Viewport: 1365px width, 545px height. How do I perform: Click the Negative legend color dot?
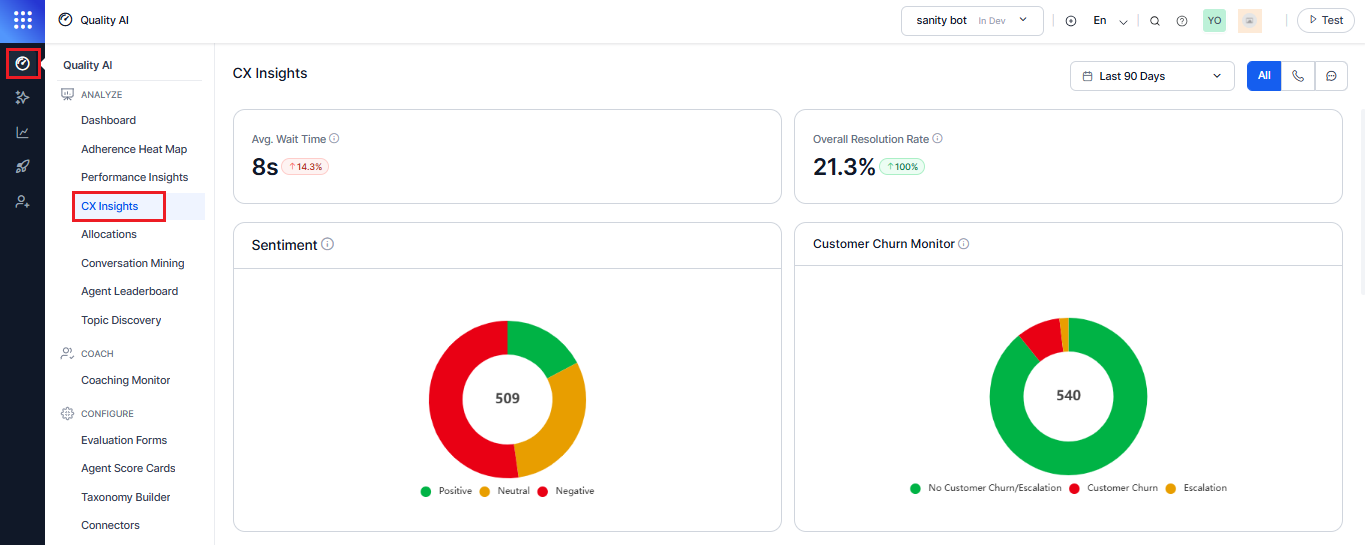[x=543, y=491]
